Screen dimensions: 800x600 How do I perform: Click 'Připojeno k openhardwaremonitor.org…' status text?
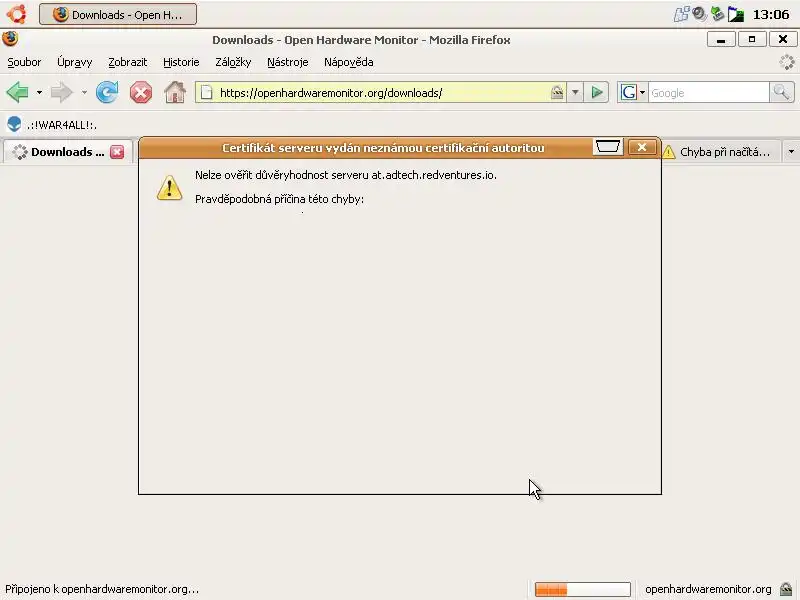coord(102,589)
